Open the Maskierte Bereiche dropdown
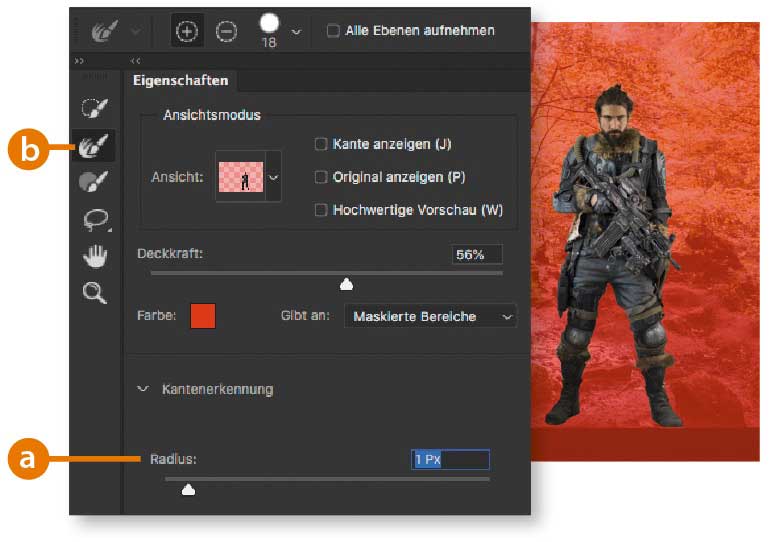The width and height of the screenshot is (778, 542). tap(430, 317)
